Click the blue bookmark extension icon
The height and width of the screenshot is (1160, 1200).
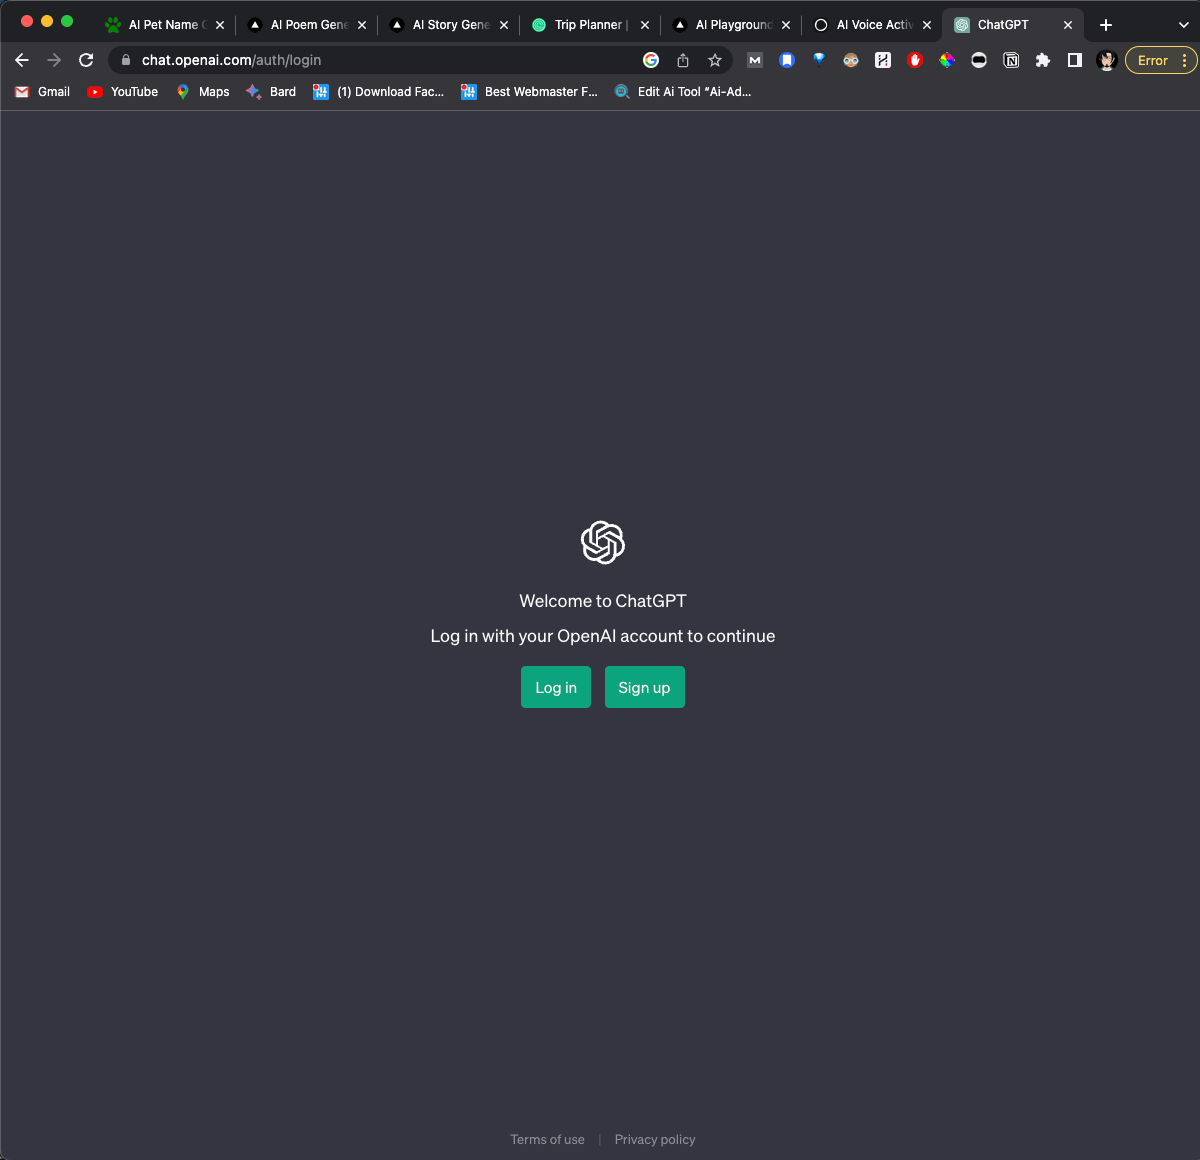point(787,60)
